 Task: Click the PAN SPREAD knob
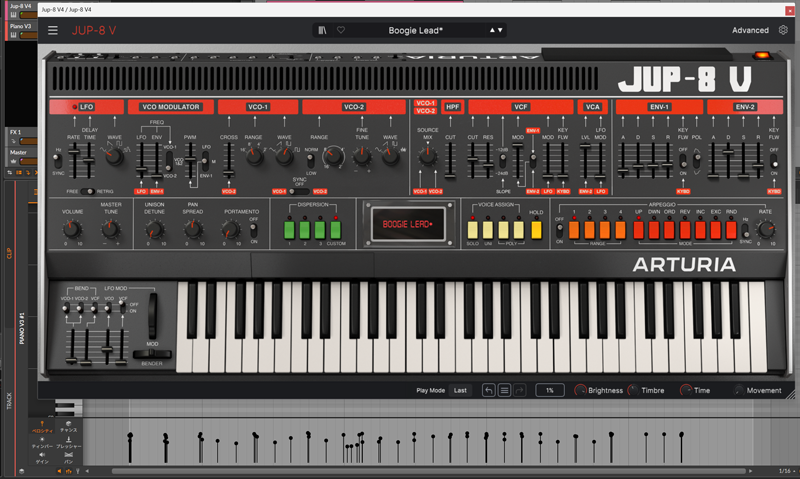[193, 230]
